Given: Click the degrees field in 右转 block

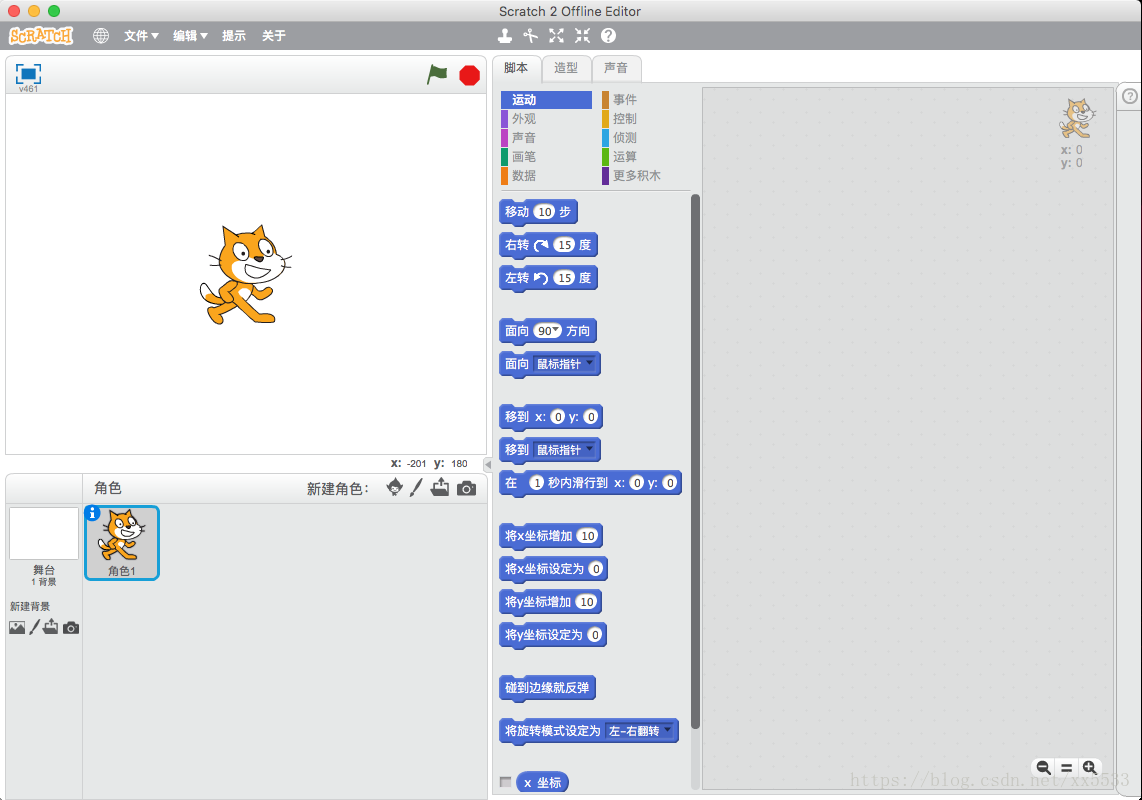Looking at the screenshot, I should click(x=564, y=245).
